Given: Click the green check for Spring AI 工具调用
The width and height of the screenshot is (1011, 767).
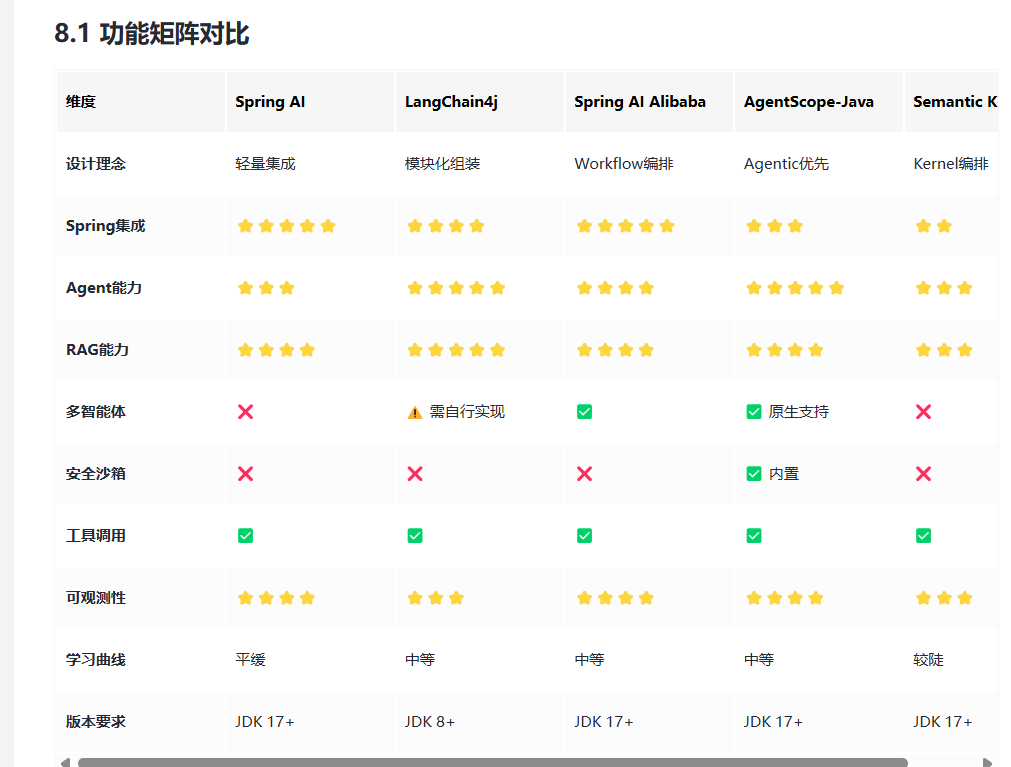Looking at the screenshot, I should pyautogui.click(x=246, y=536).
